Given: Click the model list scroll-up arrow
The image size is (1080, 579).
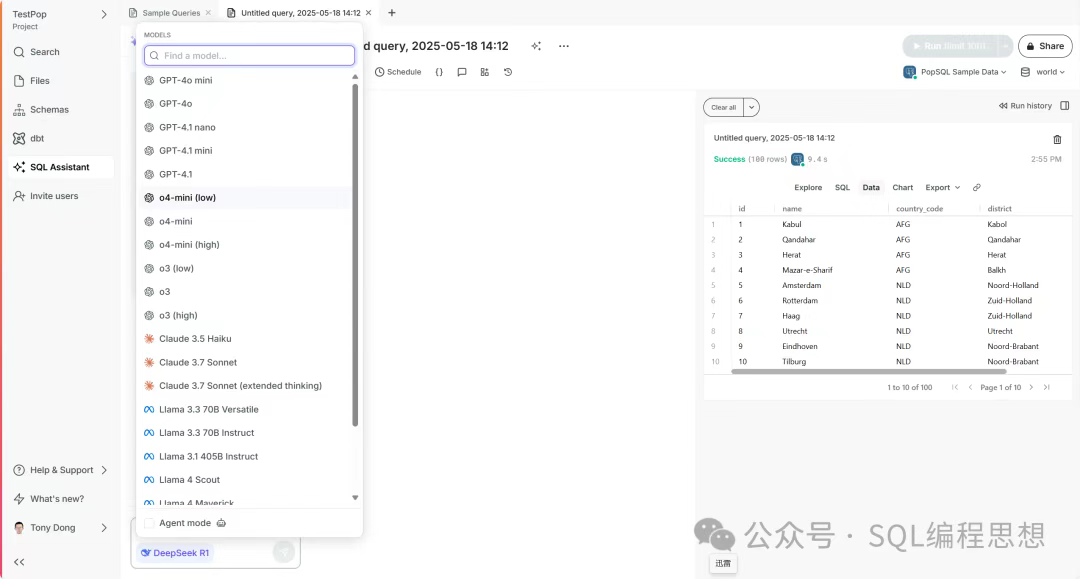Looking at the screenshot, I should (355, 77).
